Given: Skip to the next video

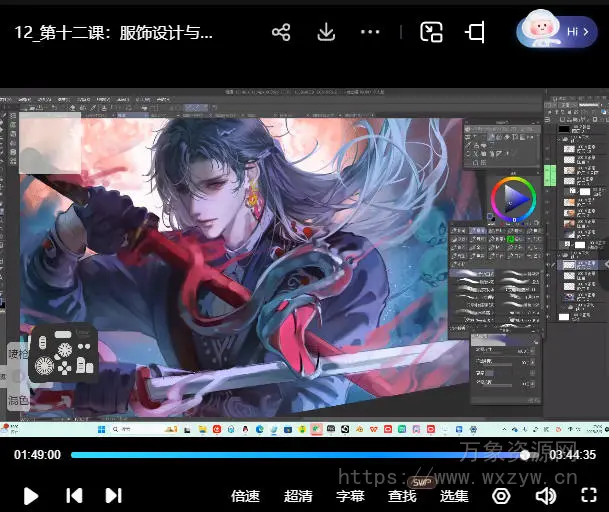Looking at the screenshot, I should (x=114, y=495).
